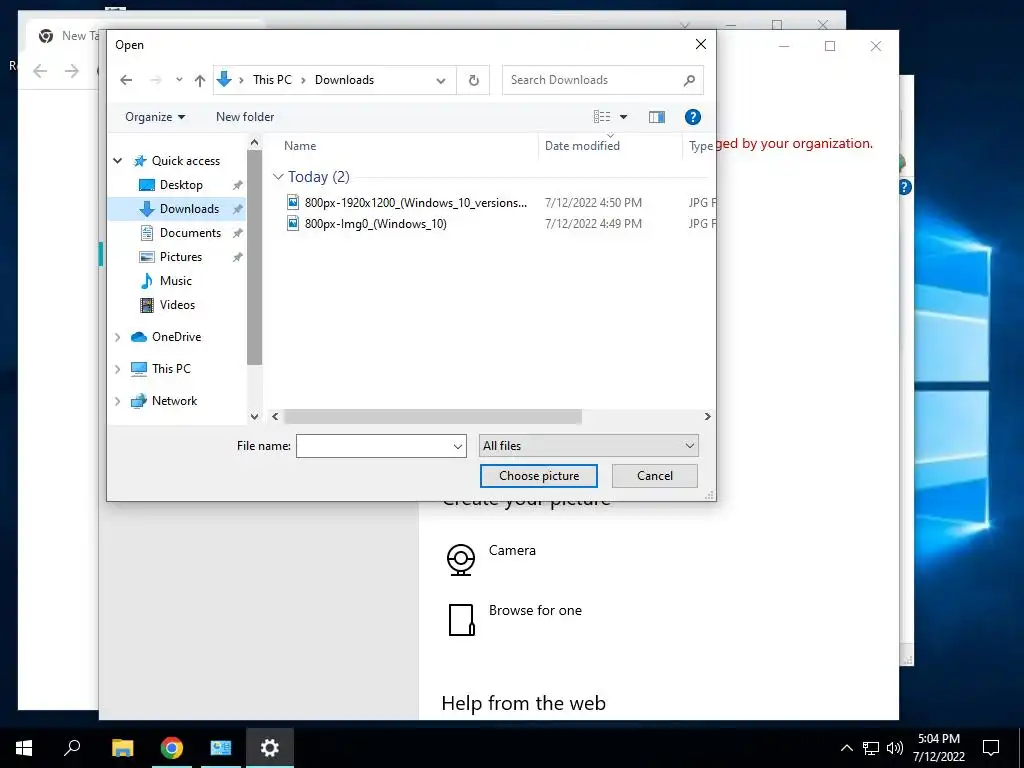Click the search magnifier icon
The width and height of the screenshot is (1024, 768).
point(689,80)
